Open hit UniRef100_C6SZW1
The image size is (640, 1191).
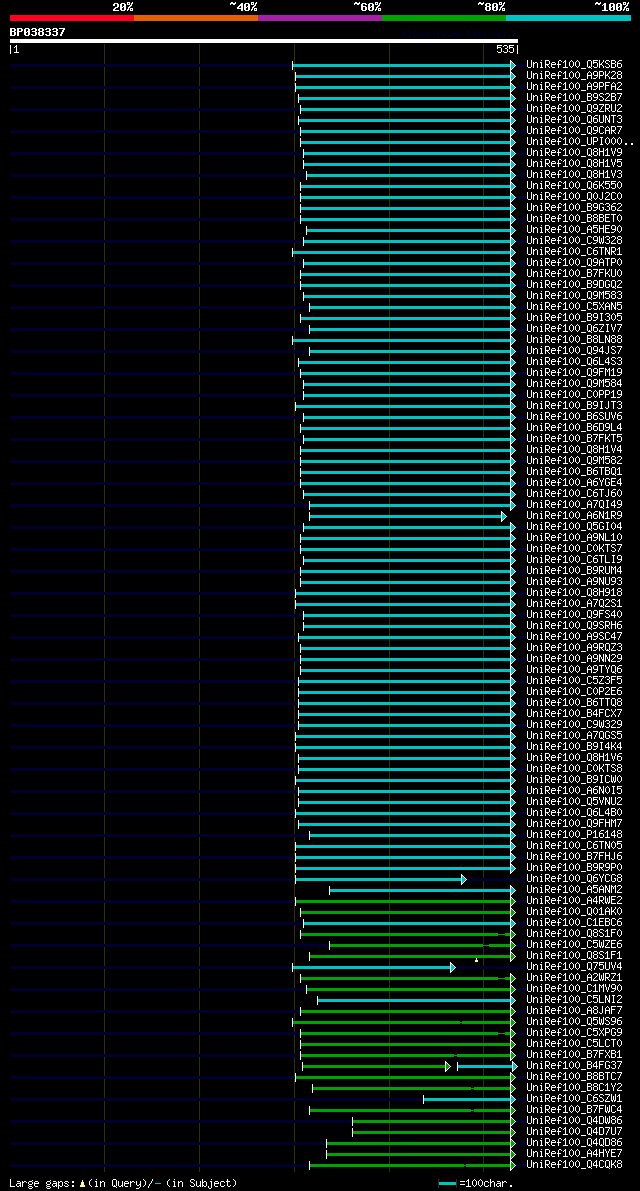tap(574, 1099)
